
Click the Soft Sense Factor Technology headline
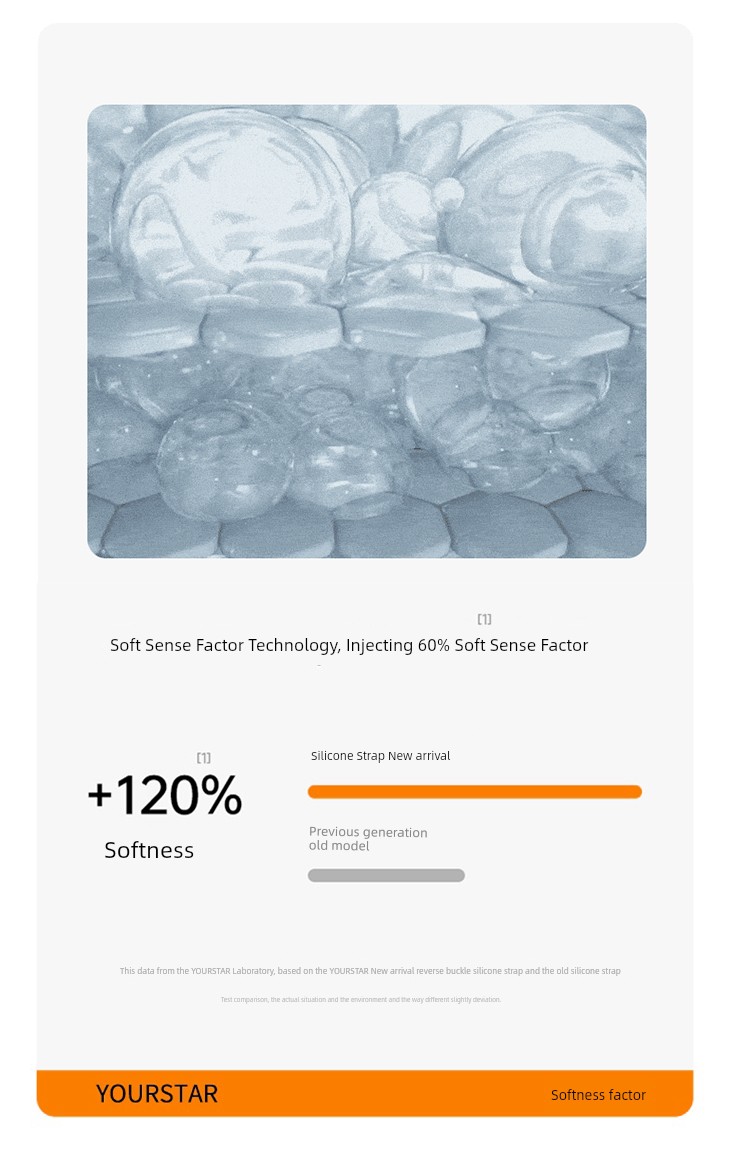pos(349,645)
